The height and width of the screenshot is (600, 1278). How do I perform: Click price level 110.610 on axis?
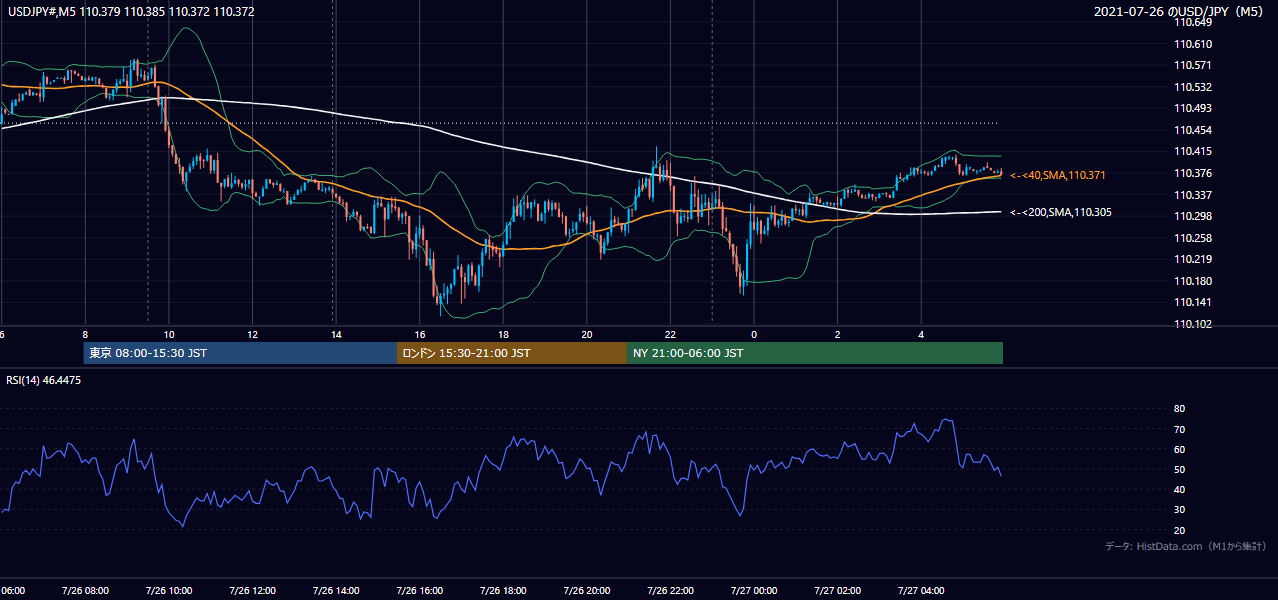(1193, 44)
